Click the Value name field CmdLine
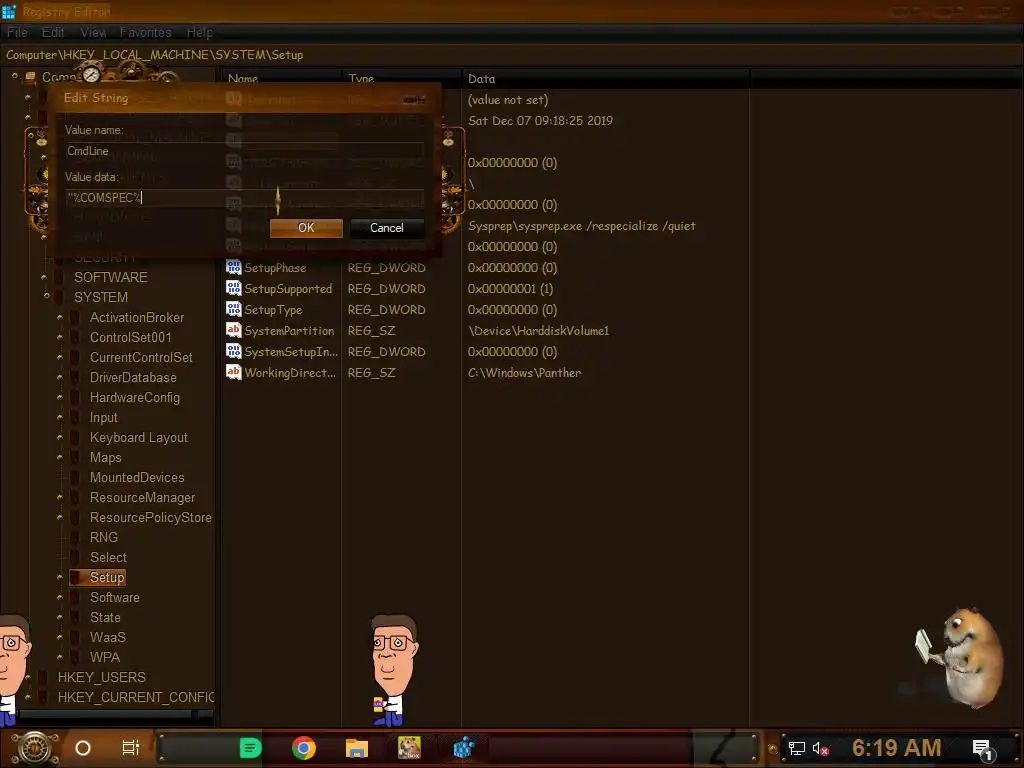Viewport: 1024px width, 768px height. tap(245, 151)
